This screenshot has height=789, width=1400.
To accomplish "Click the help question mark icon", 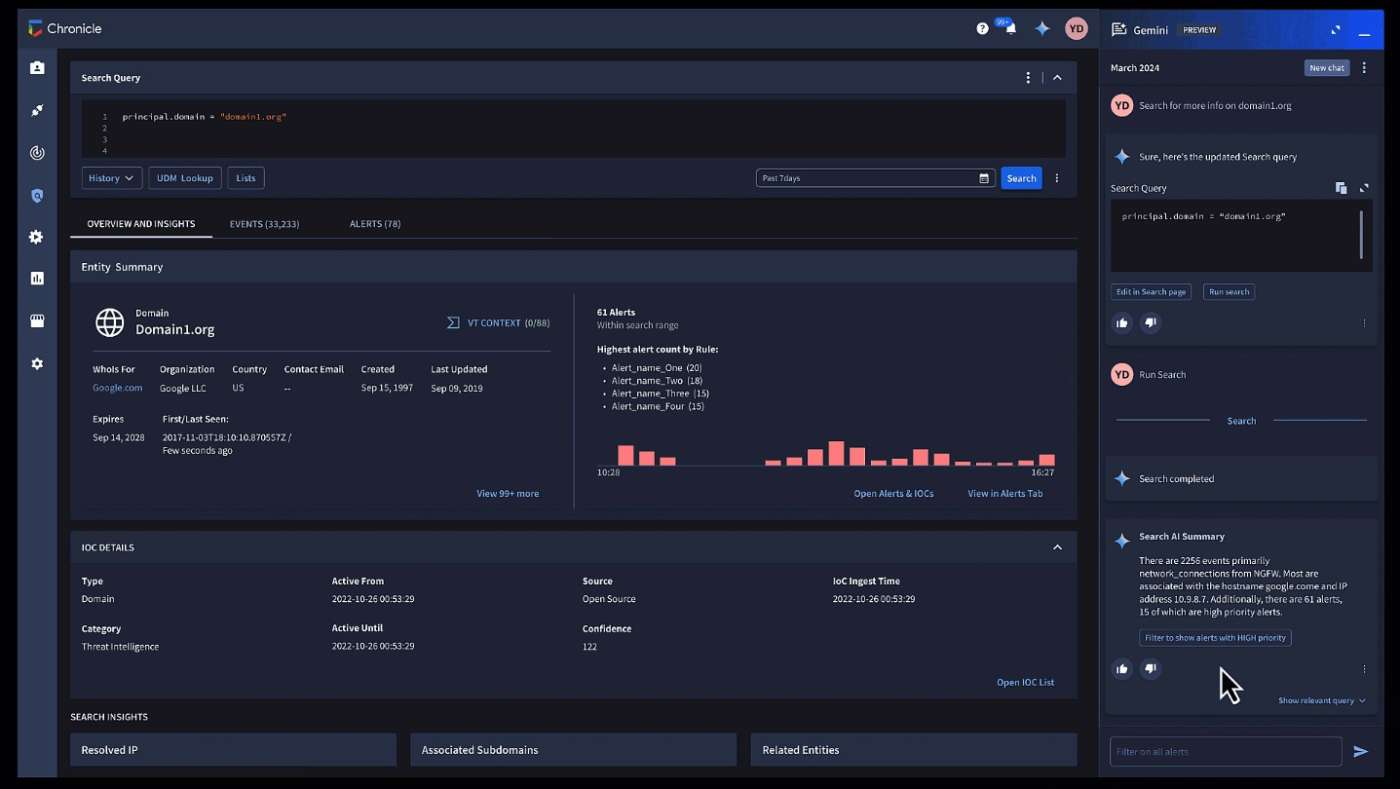I will (x=982, y=29).
